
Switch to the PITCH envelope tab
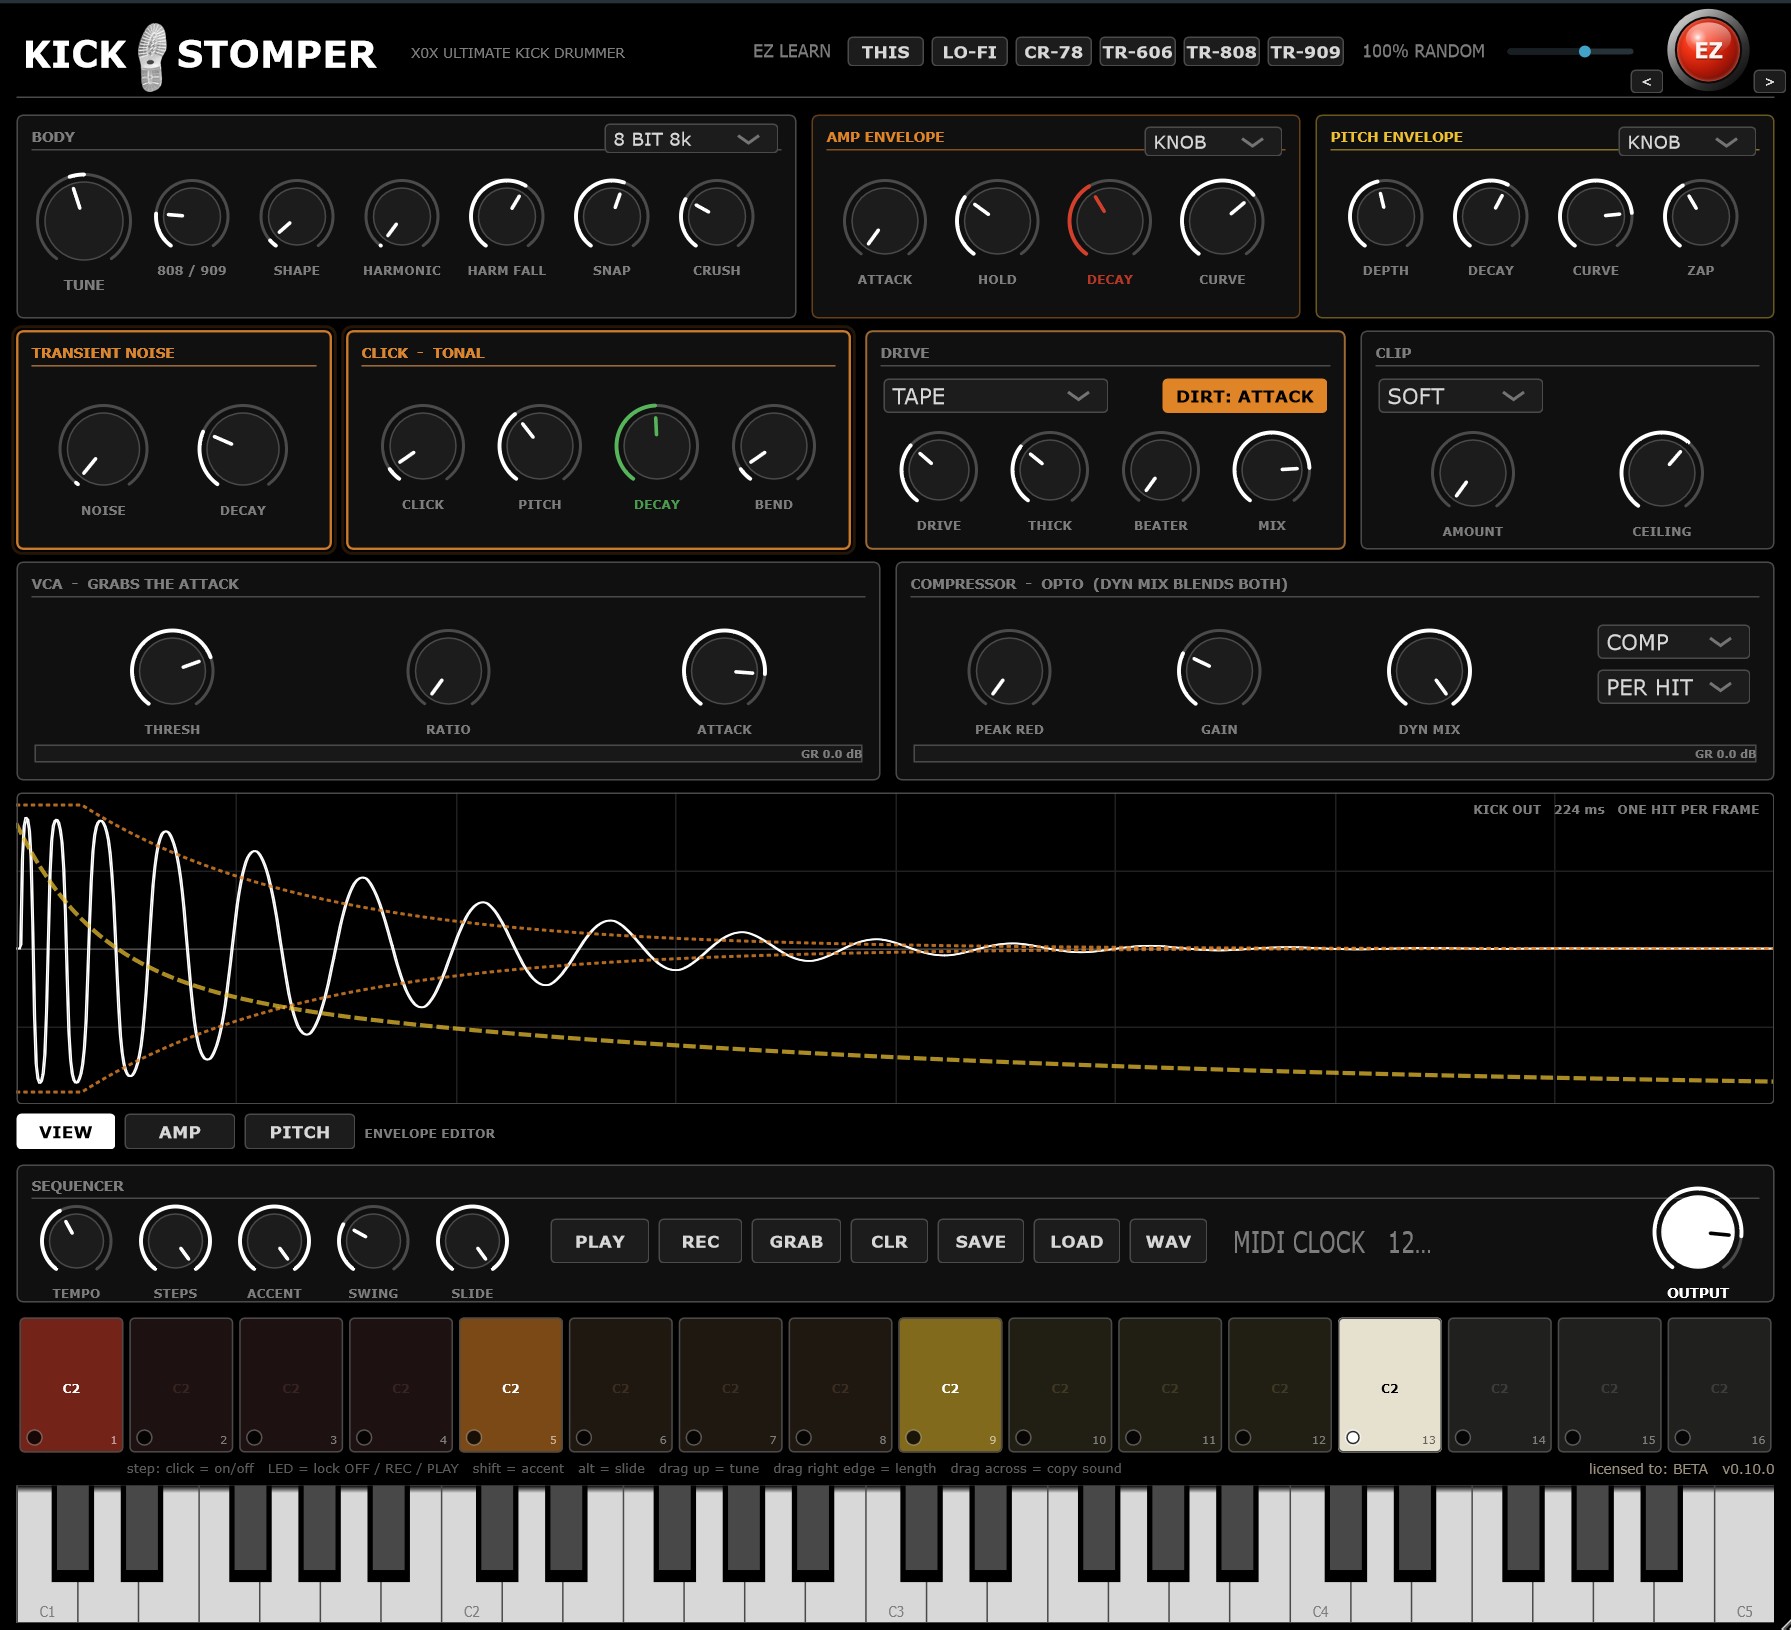pos(300,1132)
